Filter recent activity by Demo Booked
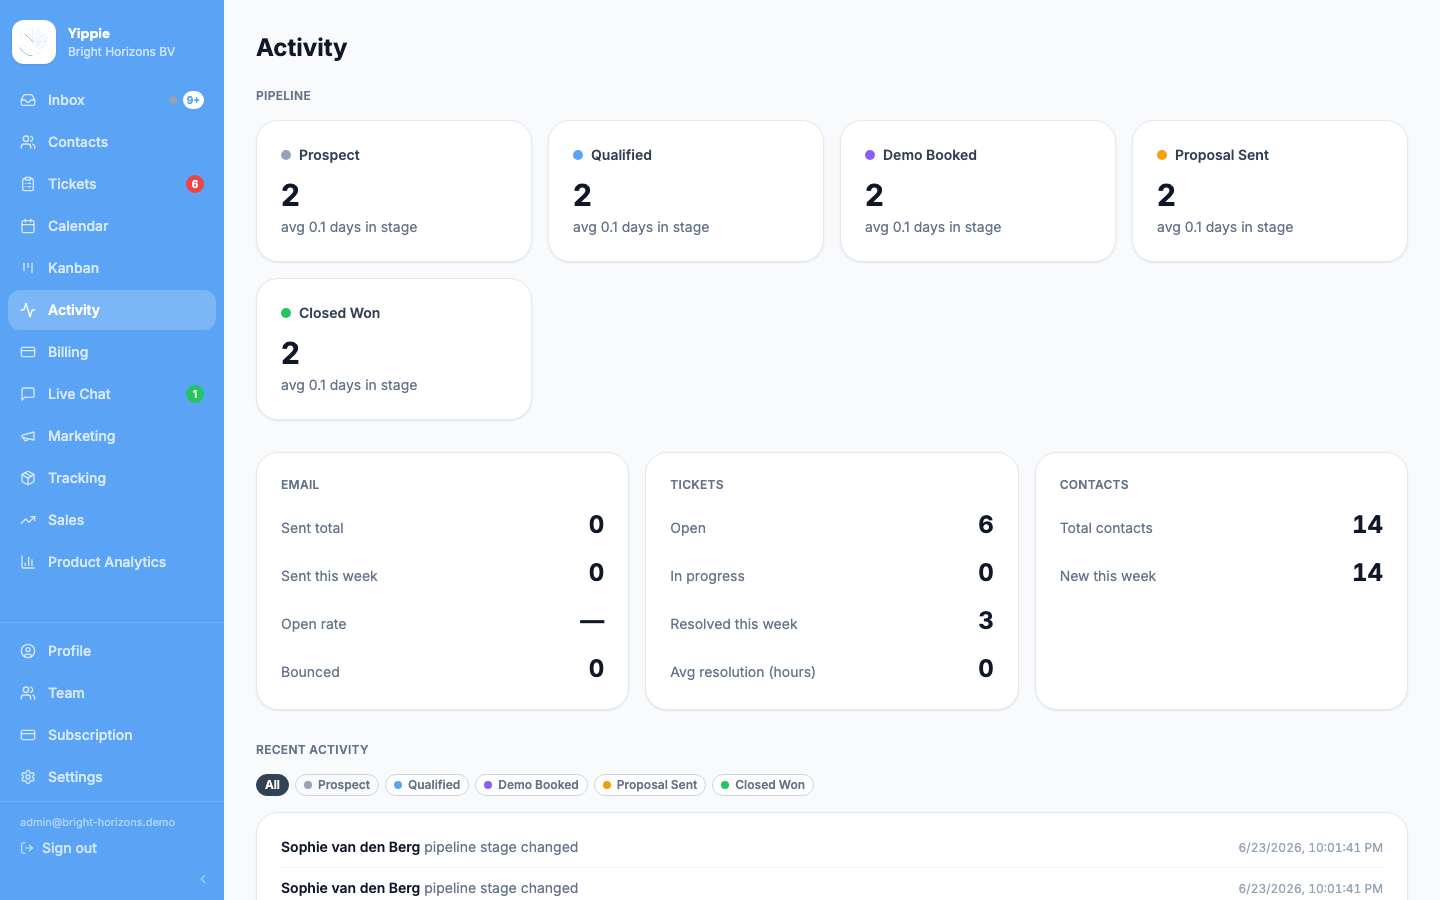1440x900 pixels. pos(531,785)
